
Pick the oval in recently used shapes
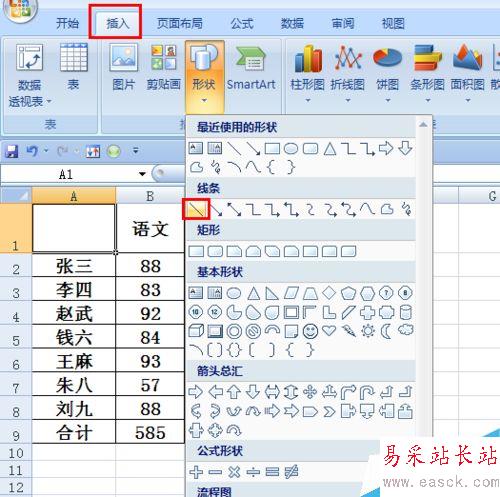[291, 149]
